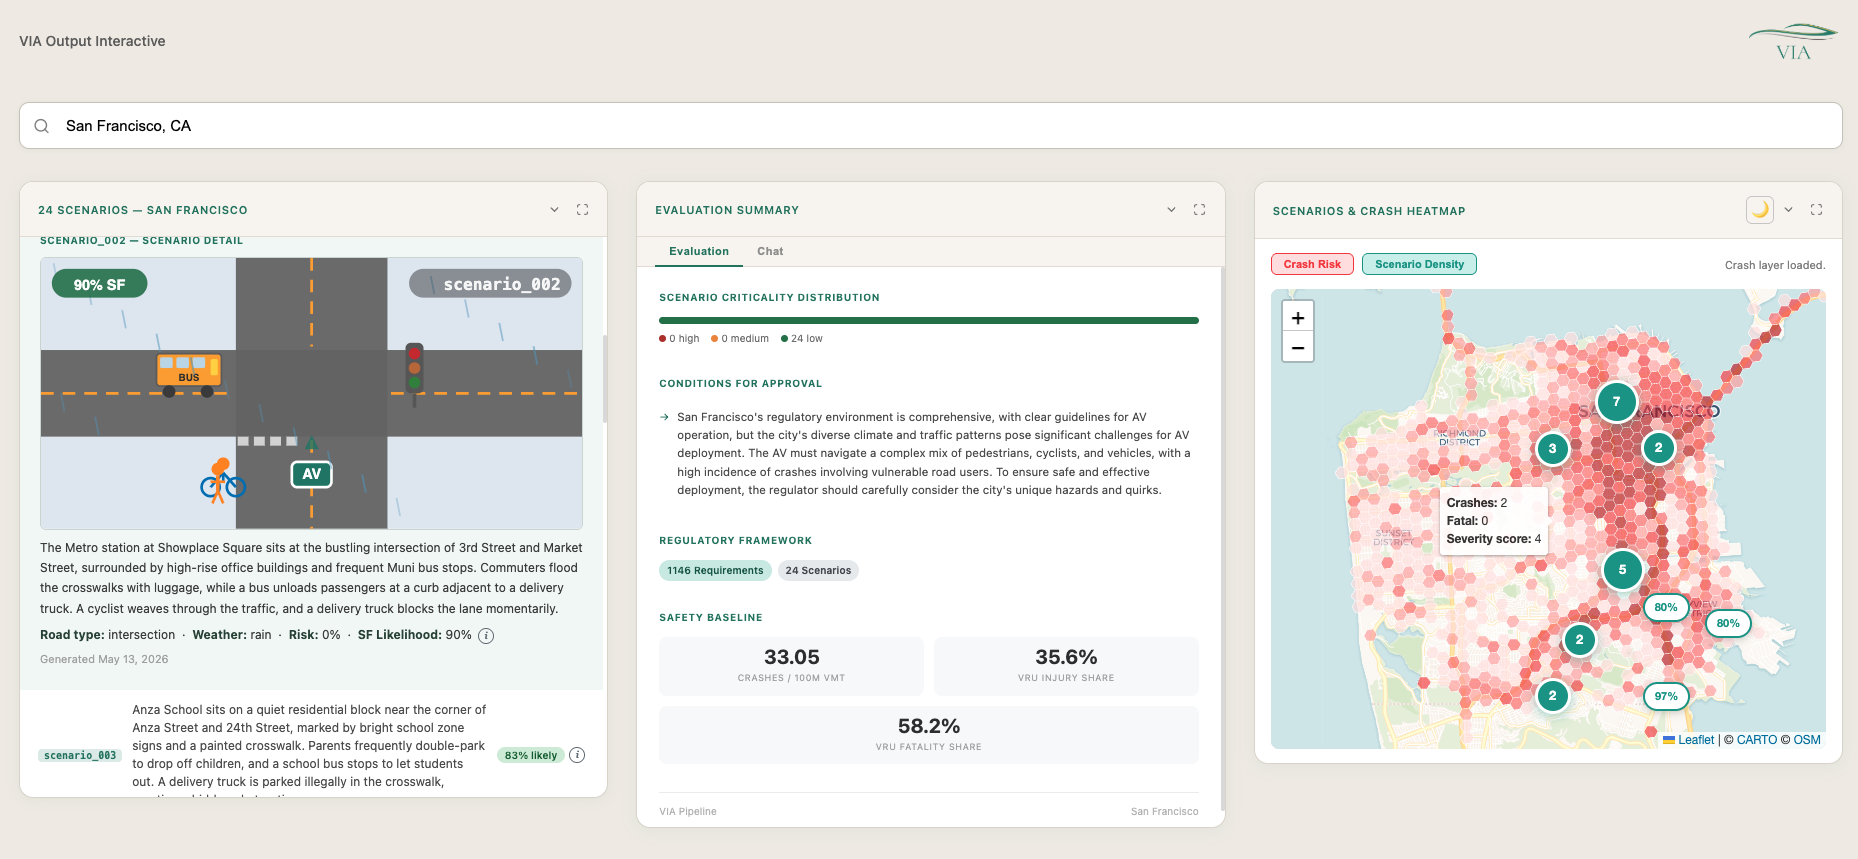1858x859 pixels.
Task: Click the evaluation panel scrollbar
Action: click(1222, 538)
